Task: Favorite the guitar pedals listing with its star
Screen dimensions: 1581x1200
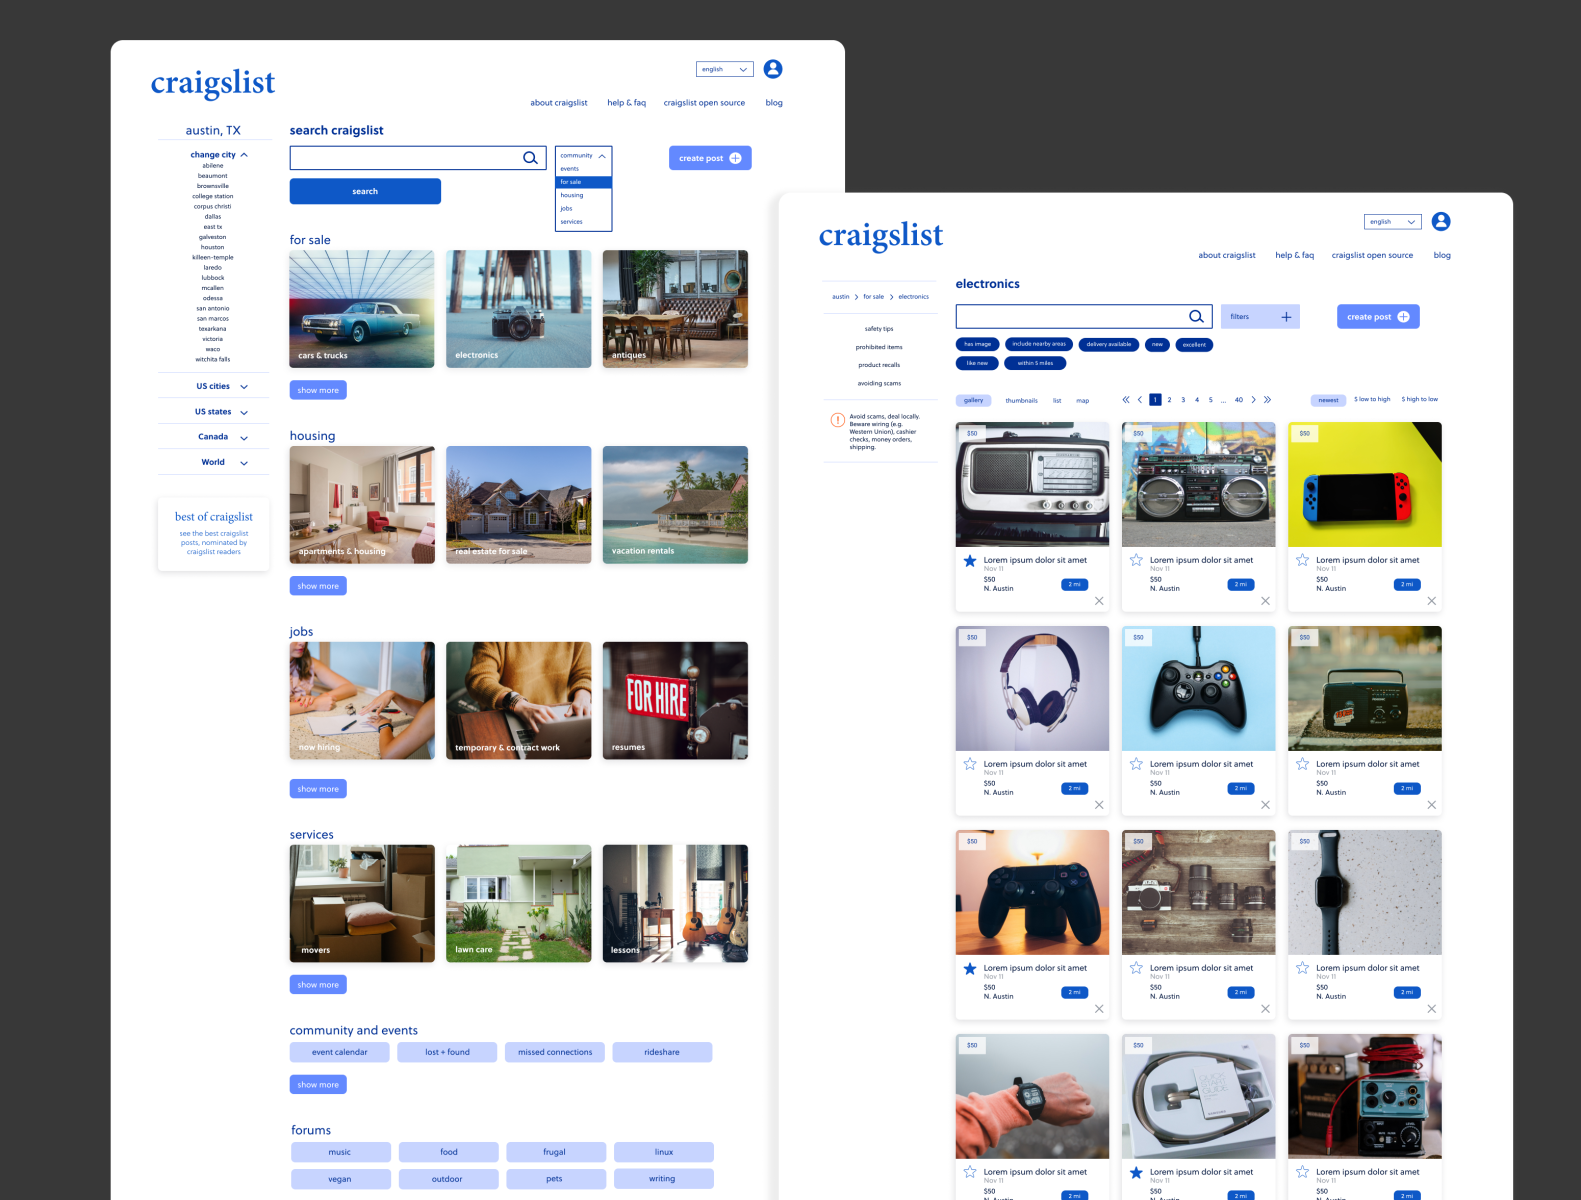Action: point(1302,1172)
